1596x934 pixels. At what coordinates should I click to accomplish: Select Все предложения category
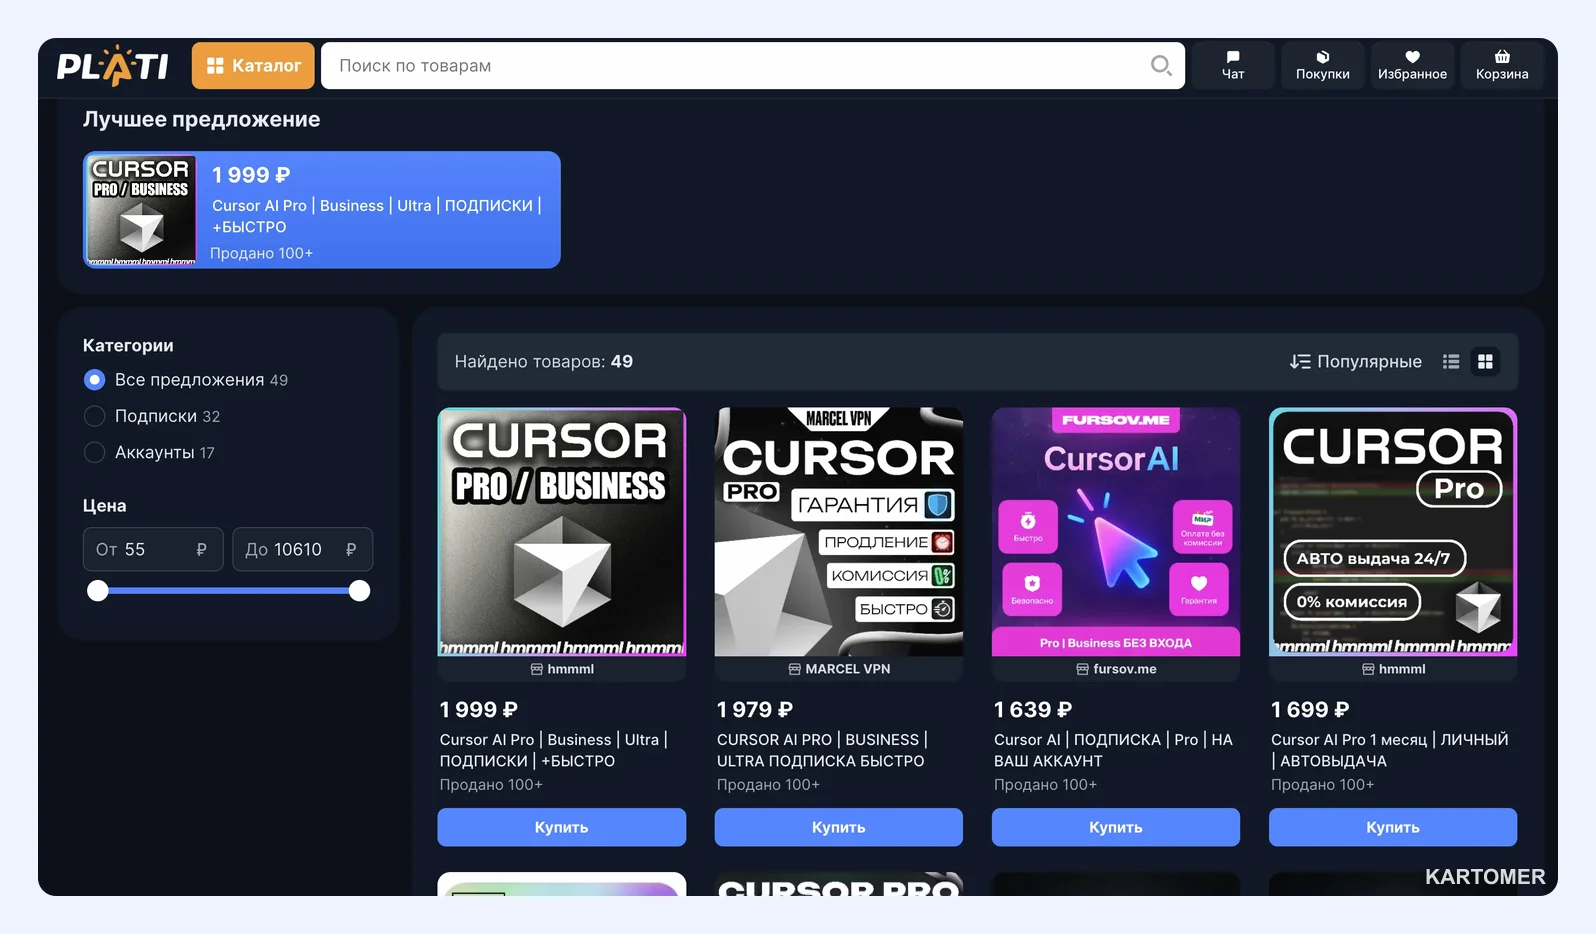(x=186, y=380)
